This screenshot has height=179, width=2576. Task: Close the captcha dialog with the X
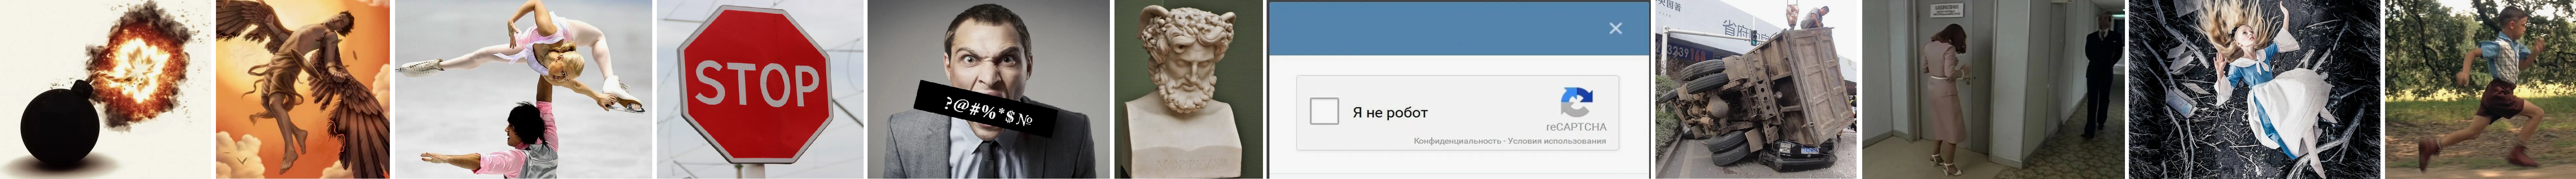point(1615,28)
